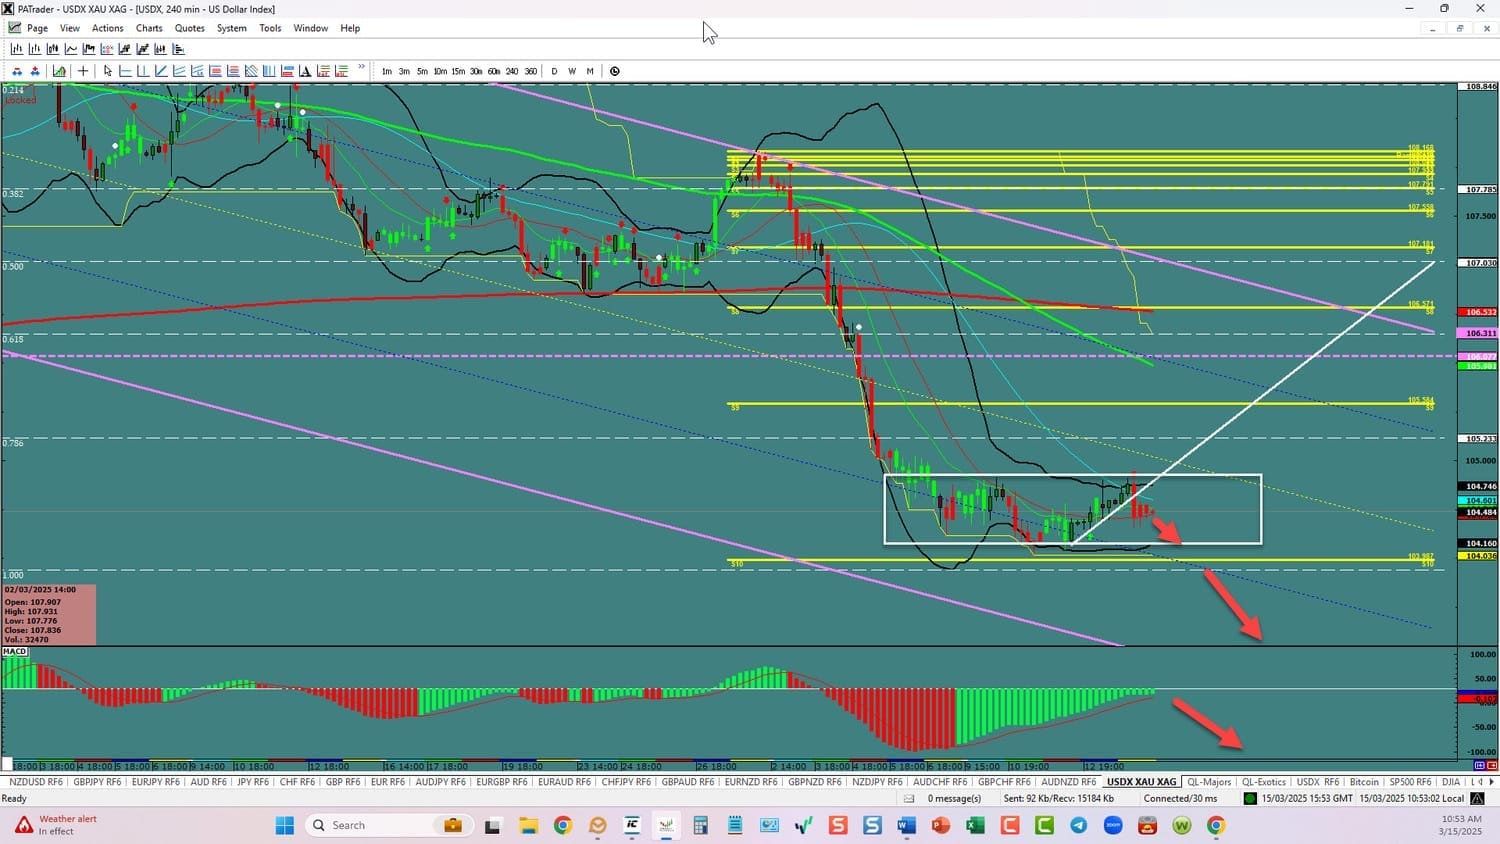This screenshot has width=1500, height=844.
Task: Click the green chart analysis icon
Action: click(59, 70)
